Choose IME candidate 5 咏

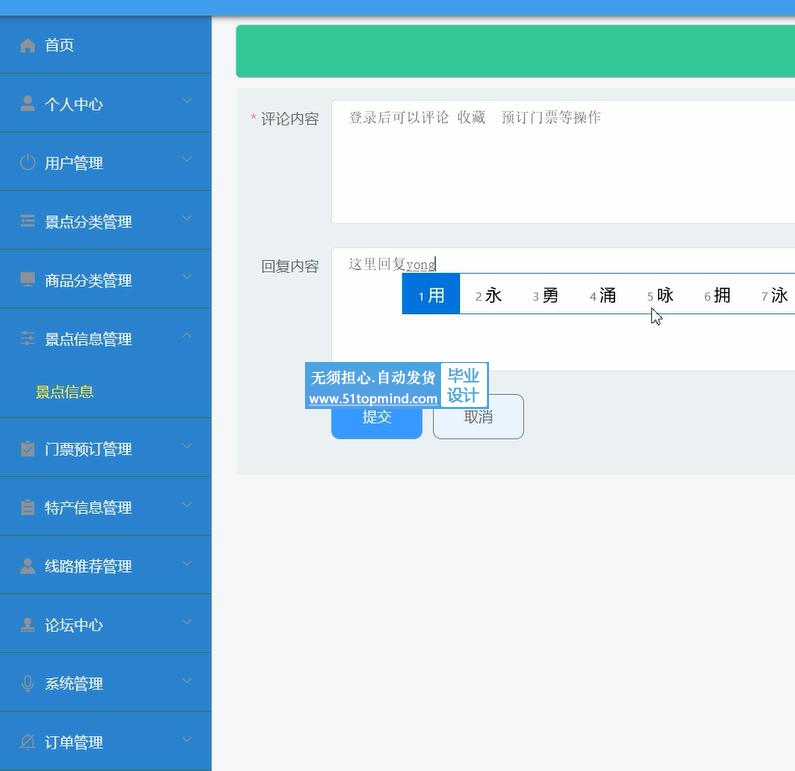660,295
